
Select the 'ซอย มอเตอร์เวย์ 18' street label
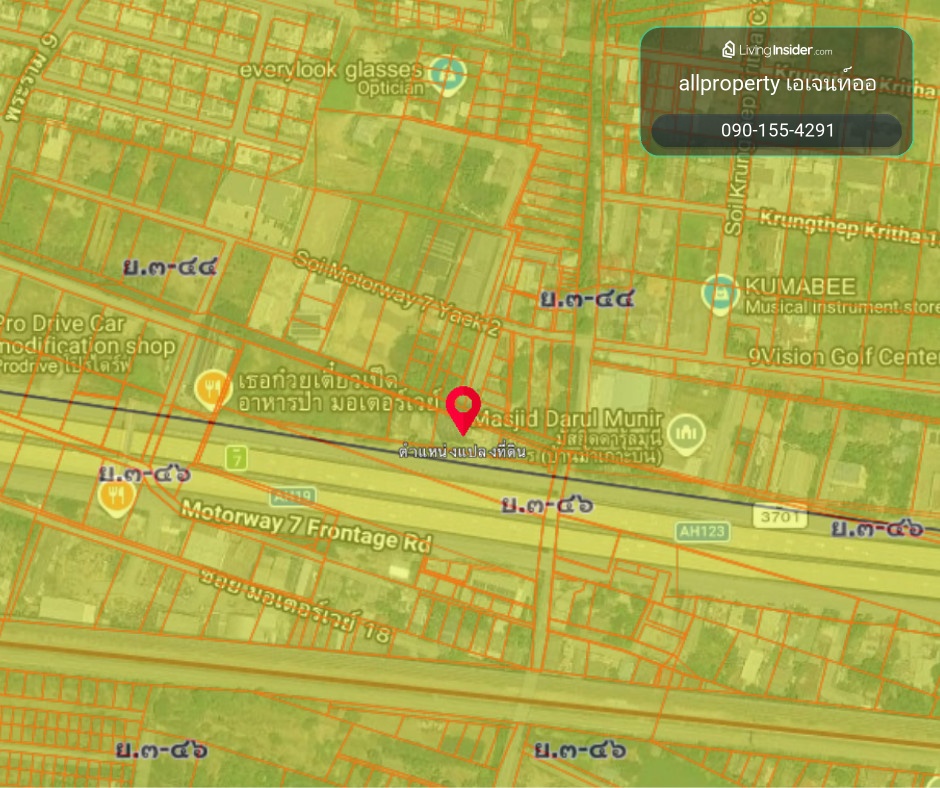pyautogui.click(x=296, y=606)
